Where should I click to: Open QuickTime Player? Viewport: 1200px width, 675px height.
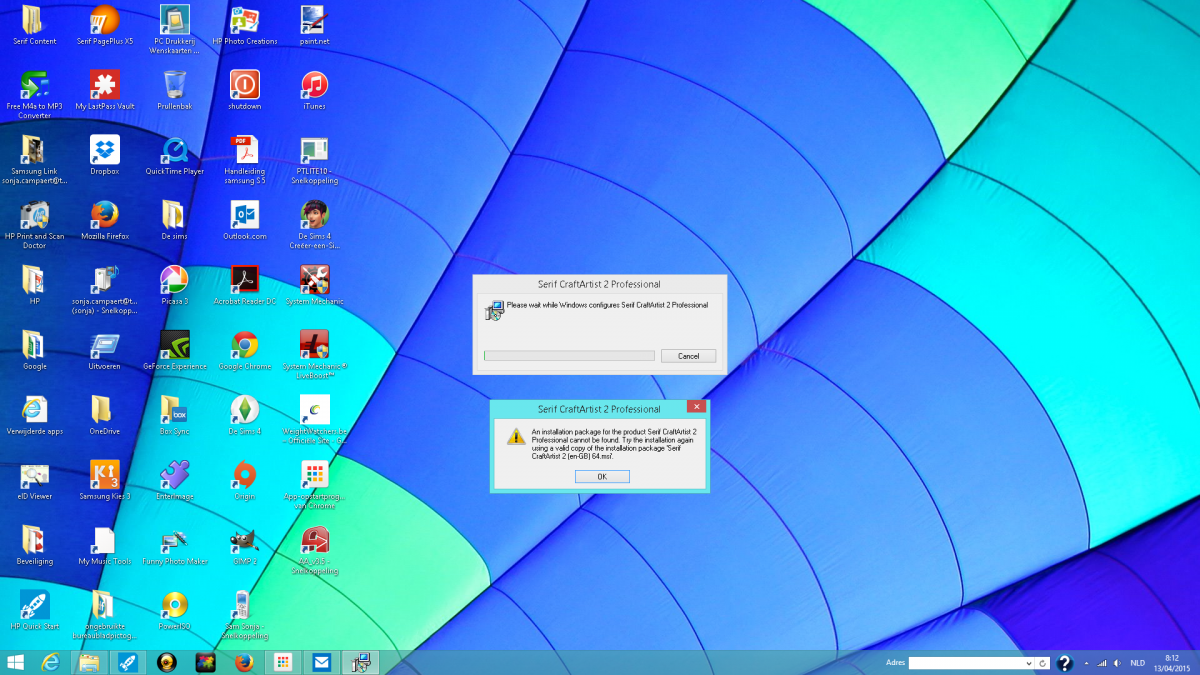pos(174,156)
